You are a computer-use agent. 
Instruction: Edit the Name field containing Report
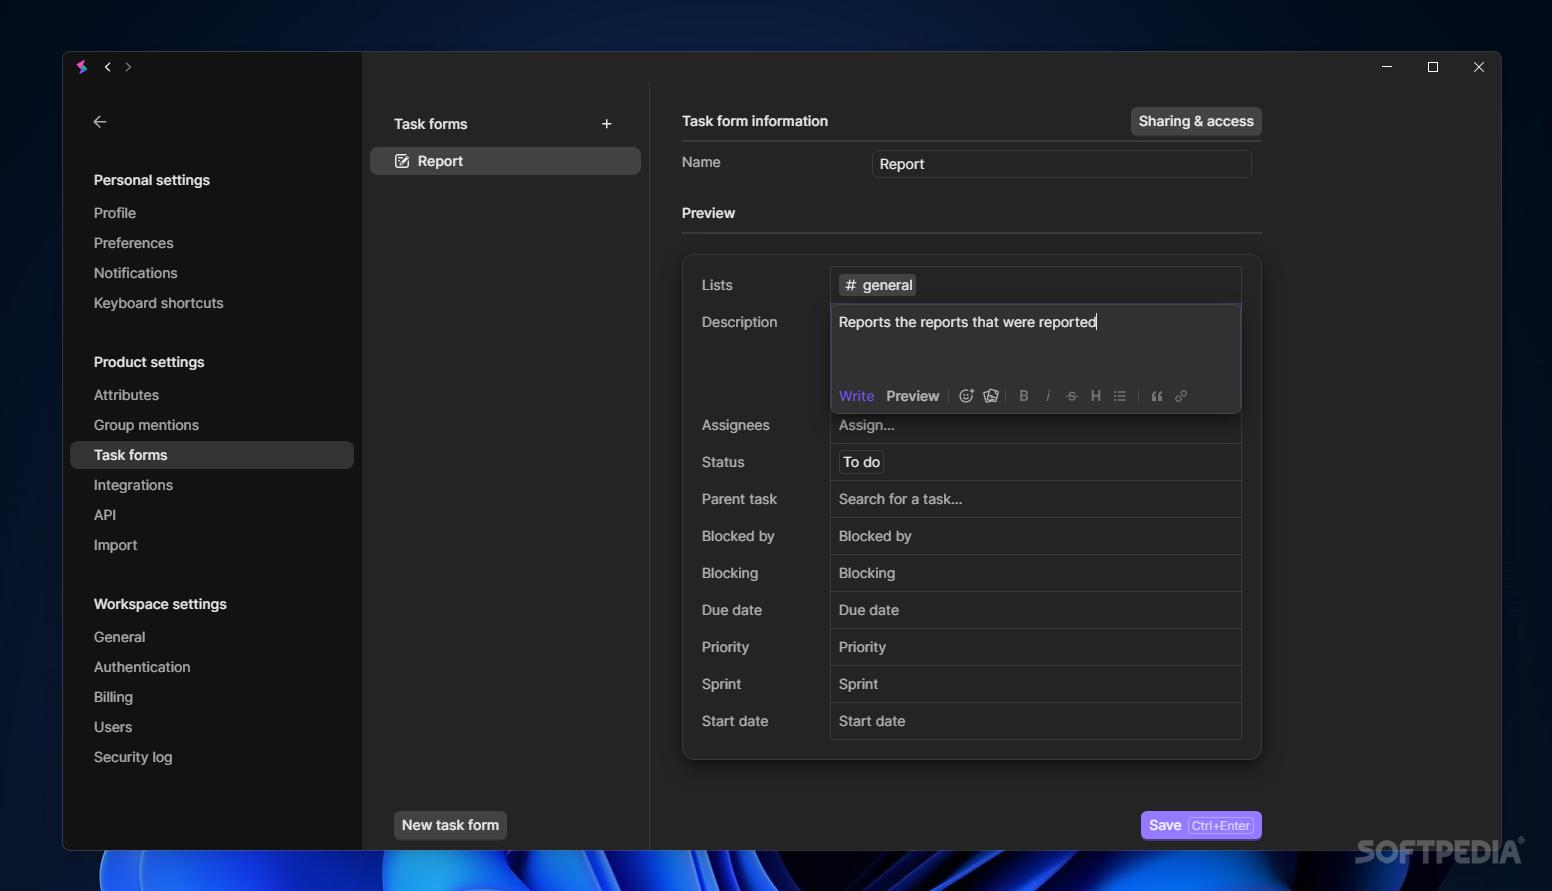coord(1062,164)
